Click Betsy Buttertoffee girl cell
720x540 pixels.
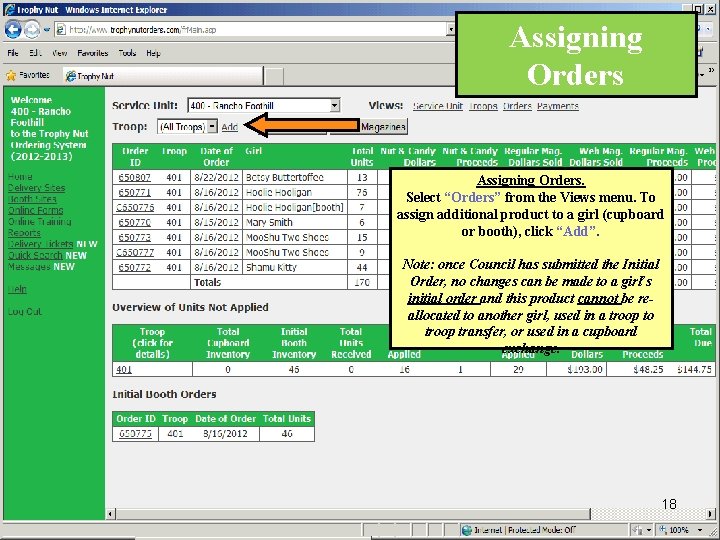pos(294,177)
